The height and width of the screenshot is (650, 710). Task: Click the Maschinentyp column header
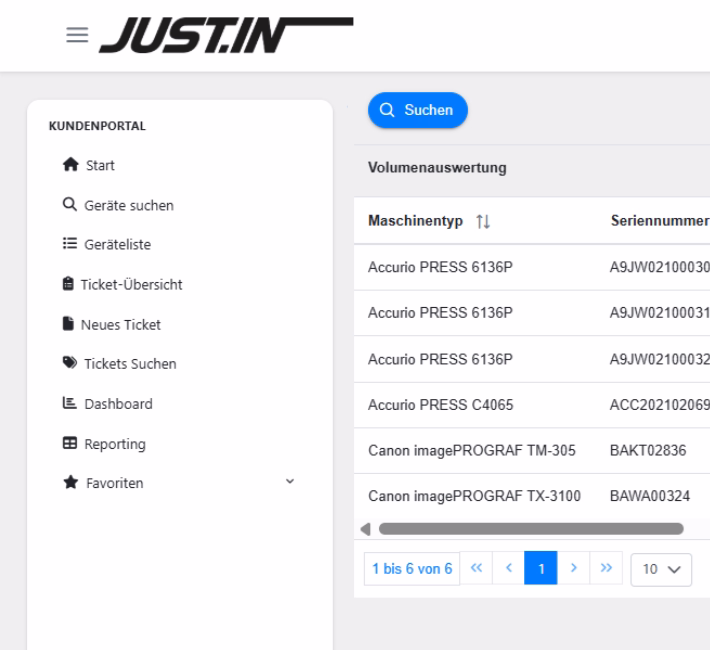click(415, 221)
